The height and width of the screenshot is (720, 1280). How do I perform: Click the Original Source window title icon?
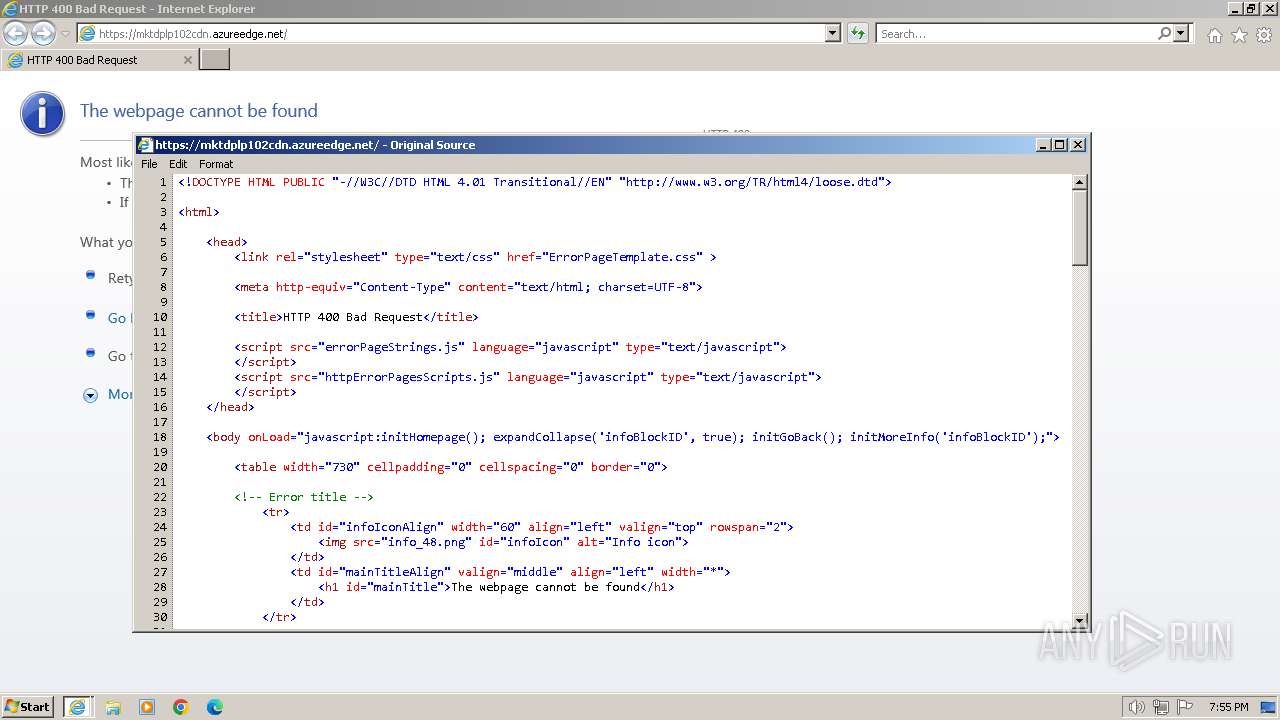tap(145, 145)
